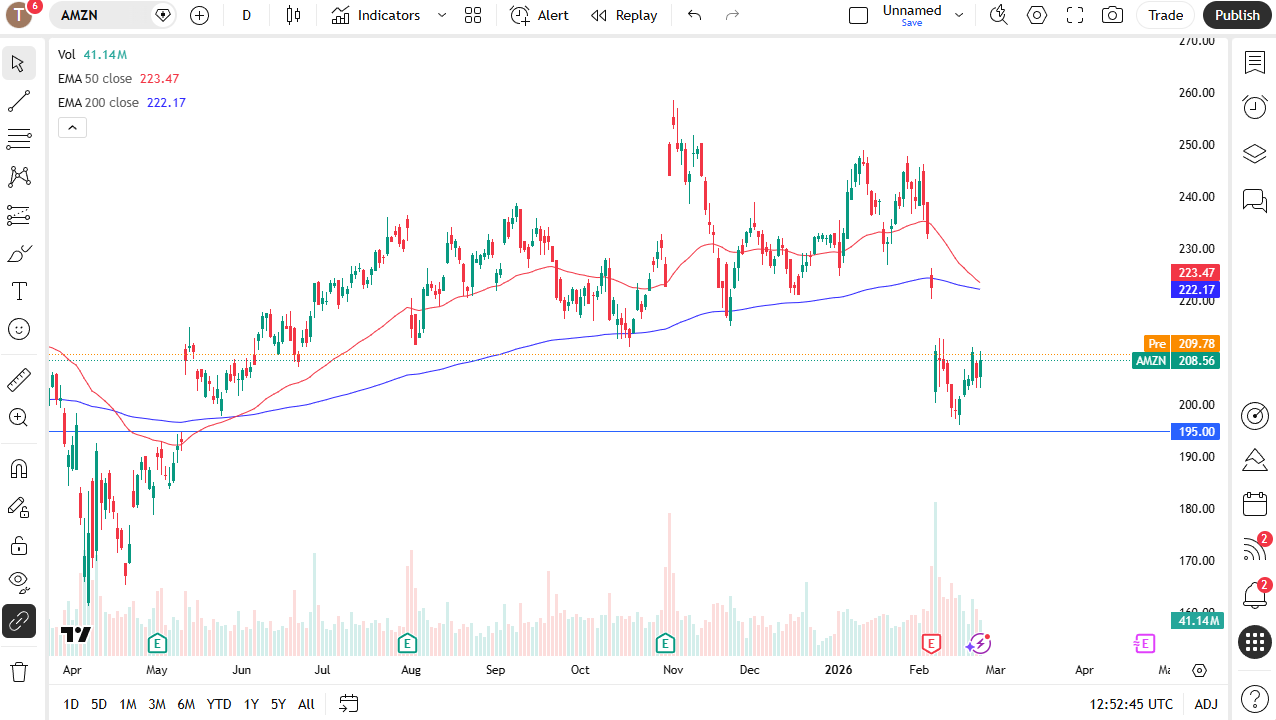Collapse the indicator legend chevron
The width and height of the screenshot is (1276, 720).
72,127
